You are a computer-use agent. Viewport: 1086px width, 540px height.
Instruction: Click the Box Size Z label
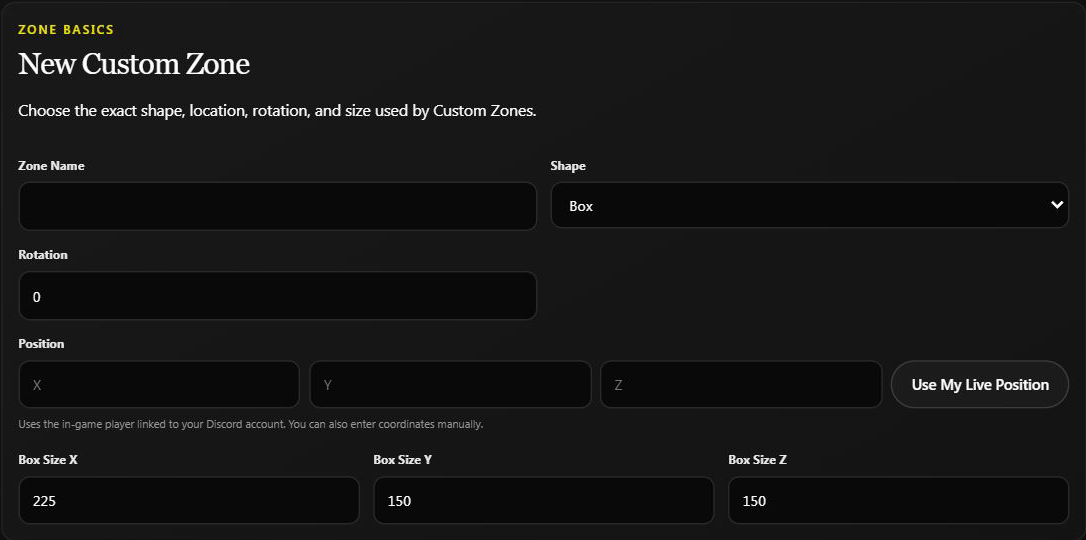pos(758,460)
